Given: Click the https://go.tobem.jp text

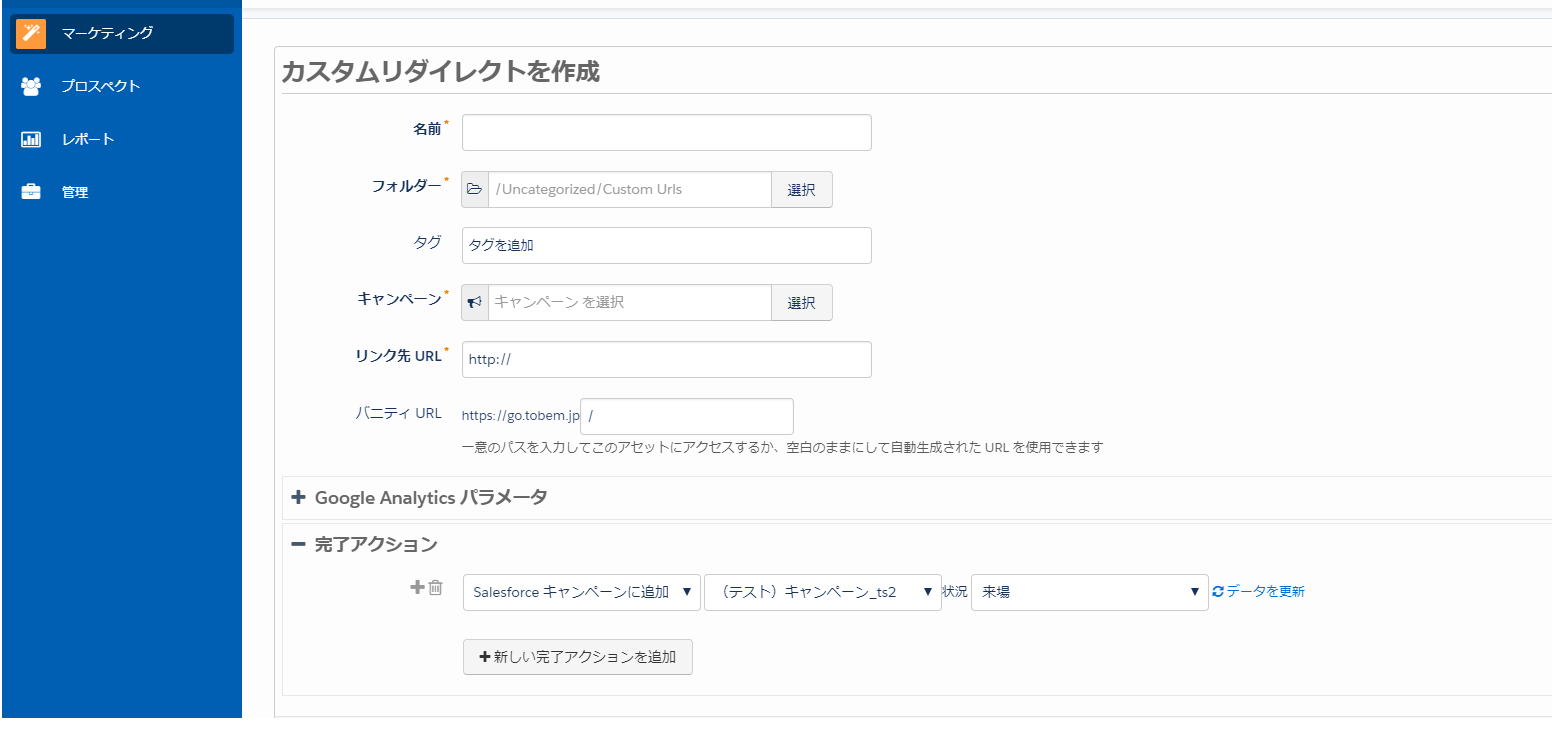Looking at the screenshot, I should pyautogui.click(x=520, y=416).
